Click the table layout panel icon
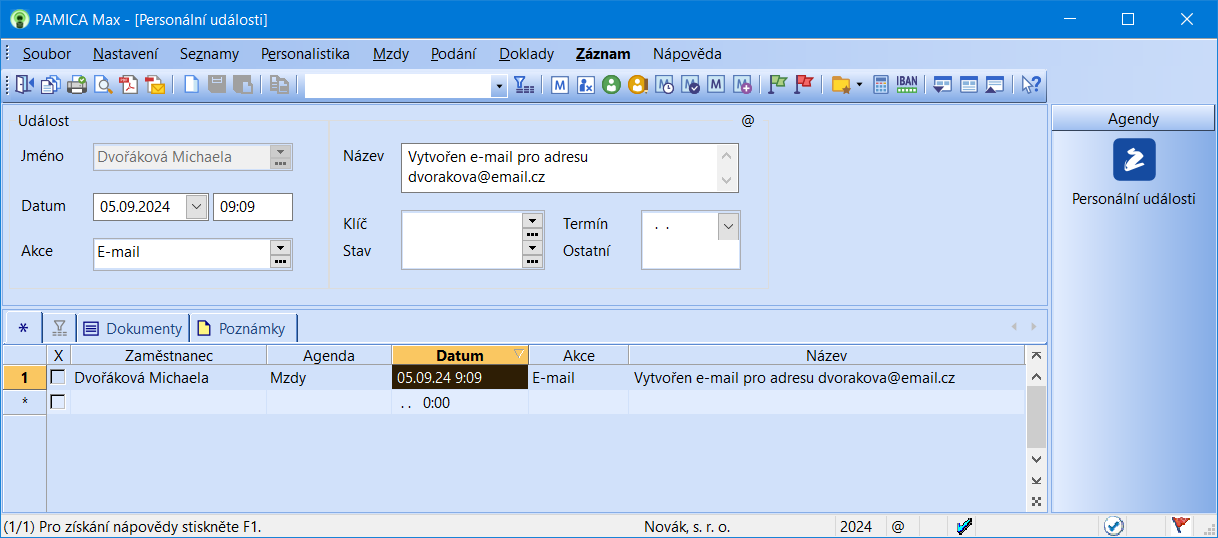 [x=968, y=85]
